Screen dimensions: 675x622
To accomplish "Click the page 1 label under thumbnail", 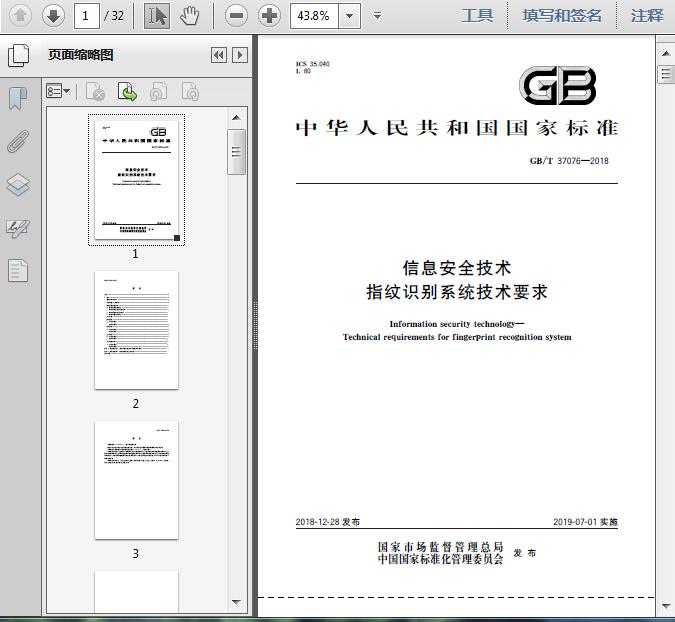I will coord(136,254).
